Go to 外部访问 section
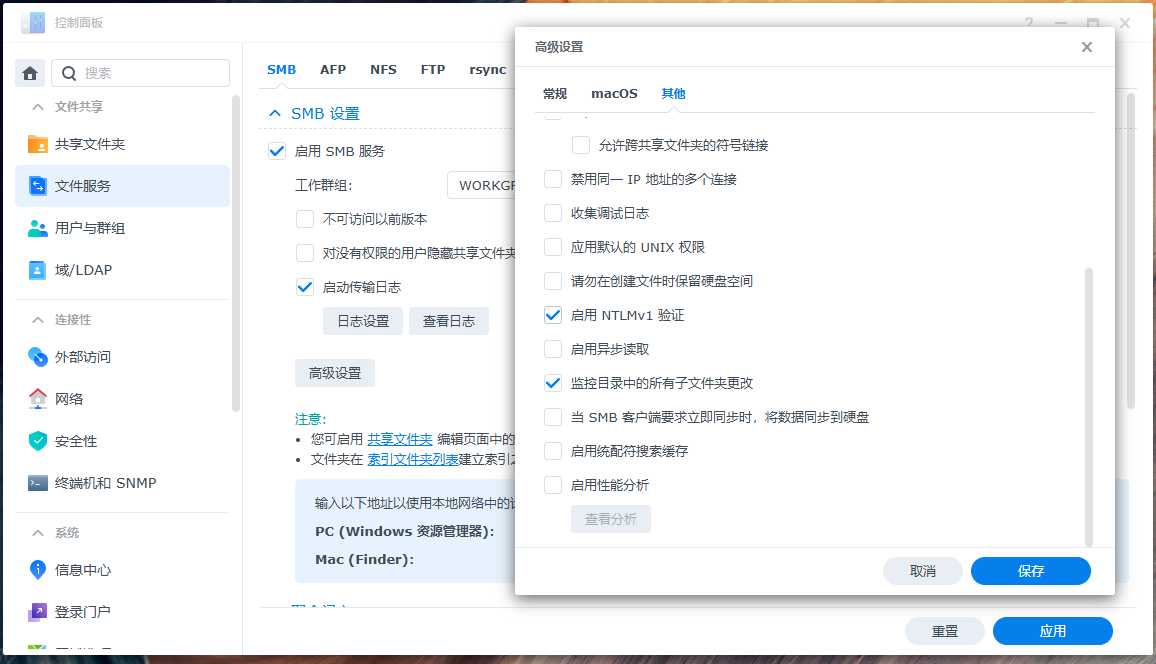 [82, 357]
